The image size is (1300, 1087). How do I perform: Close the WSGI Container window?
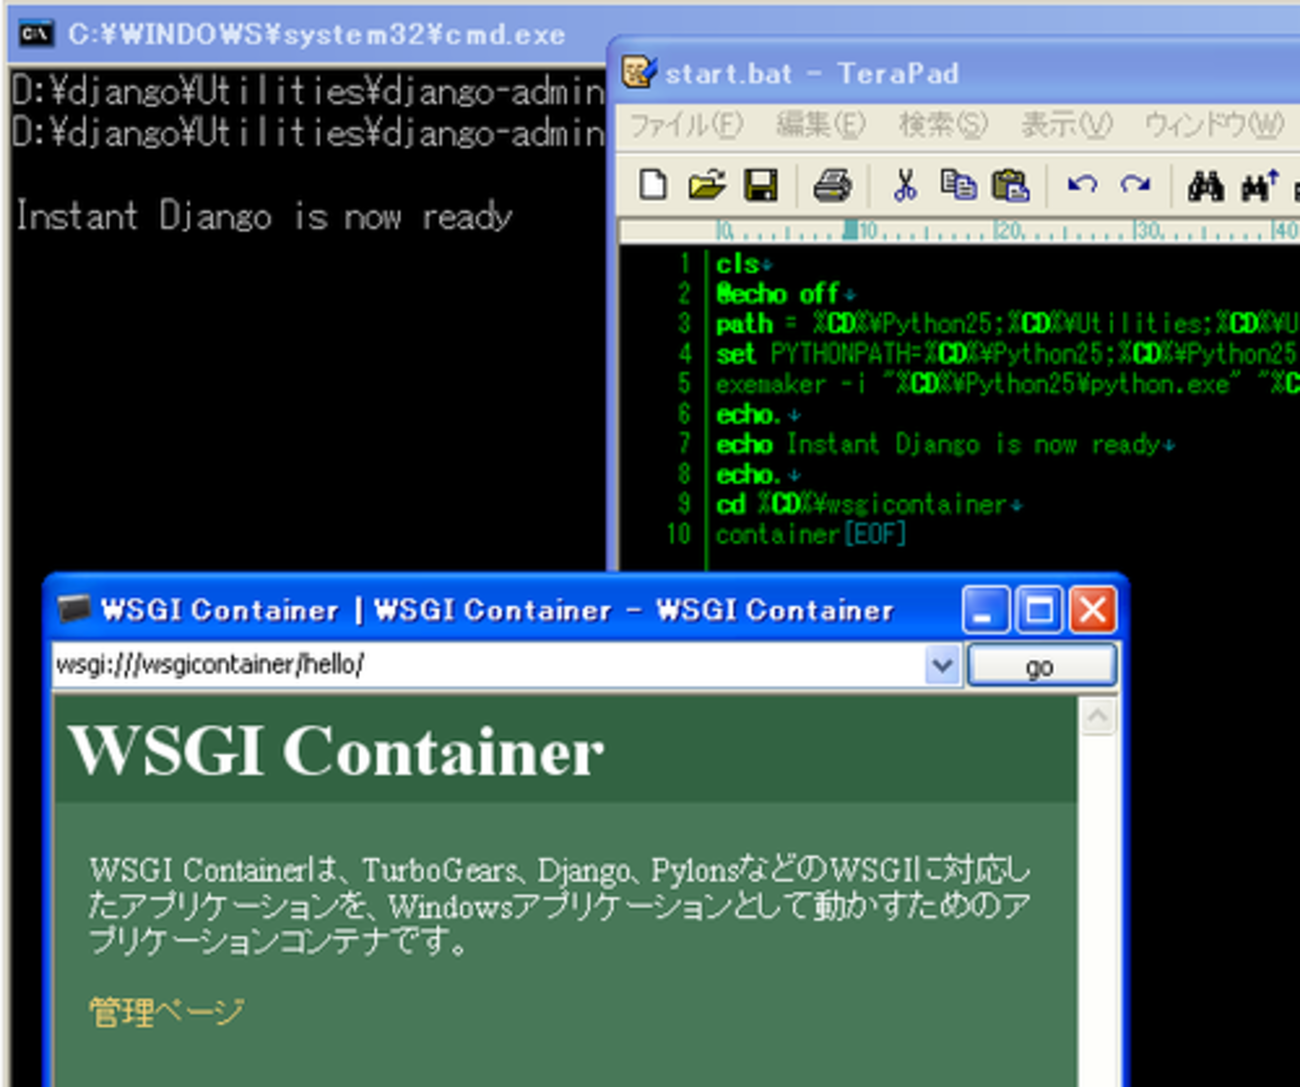click(1092, 610)
